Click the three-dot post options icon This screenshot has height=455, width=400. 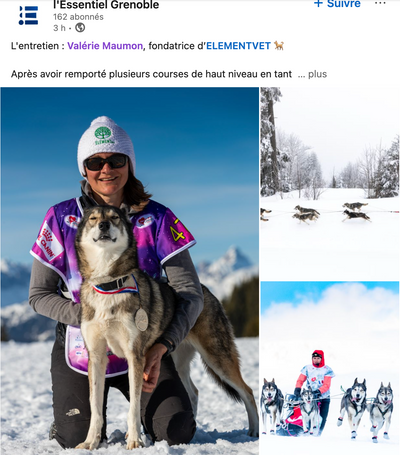click(380, 3)
